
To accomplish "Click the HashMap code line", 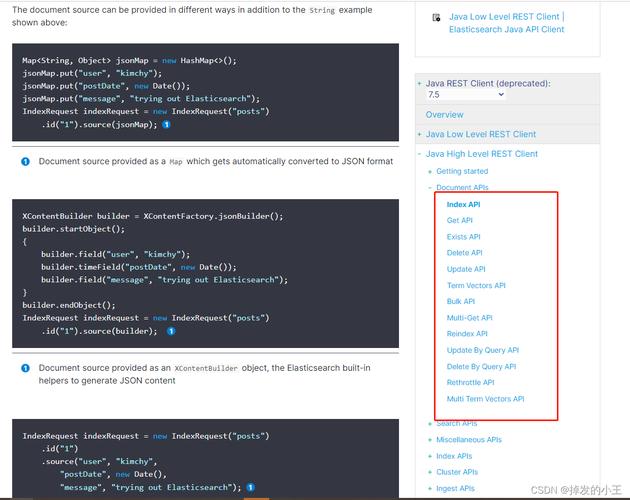I will (129, 60).
